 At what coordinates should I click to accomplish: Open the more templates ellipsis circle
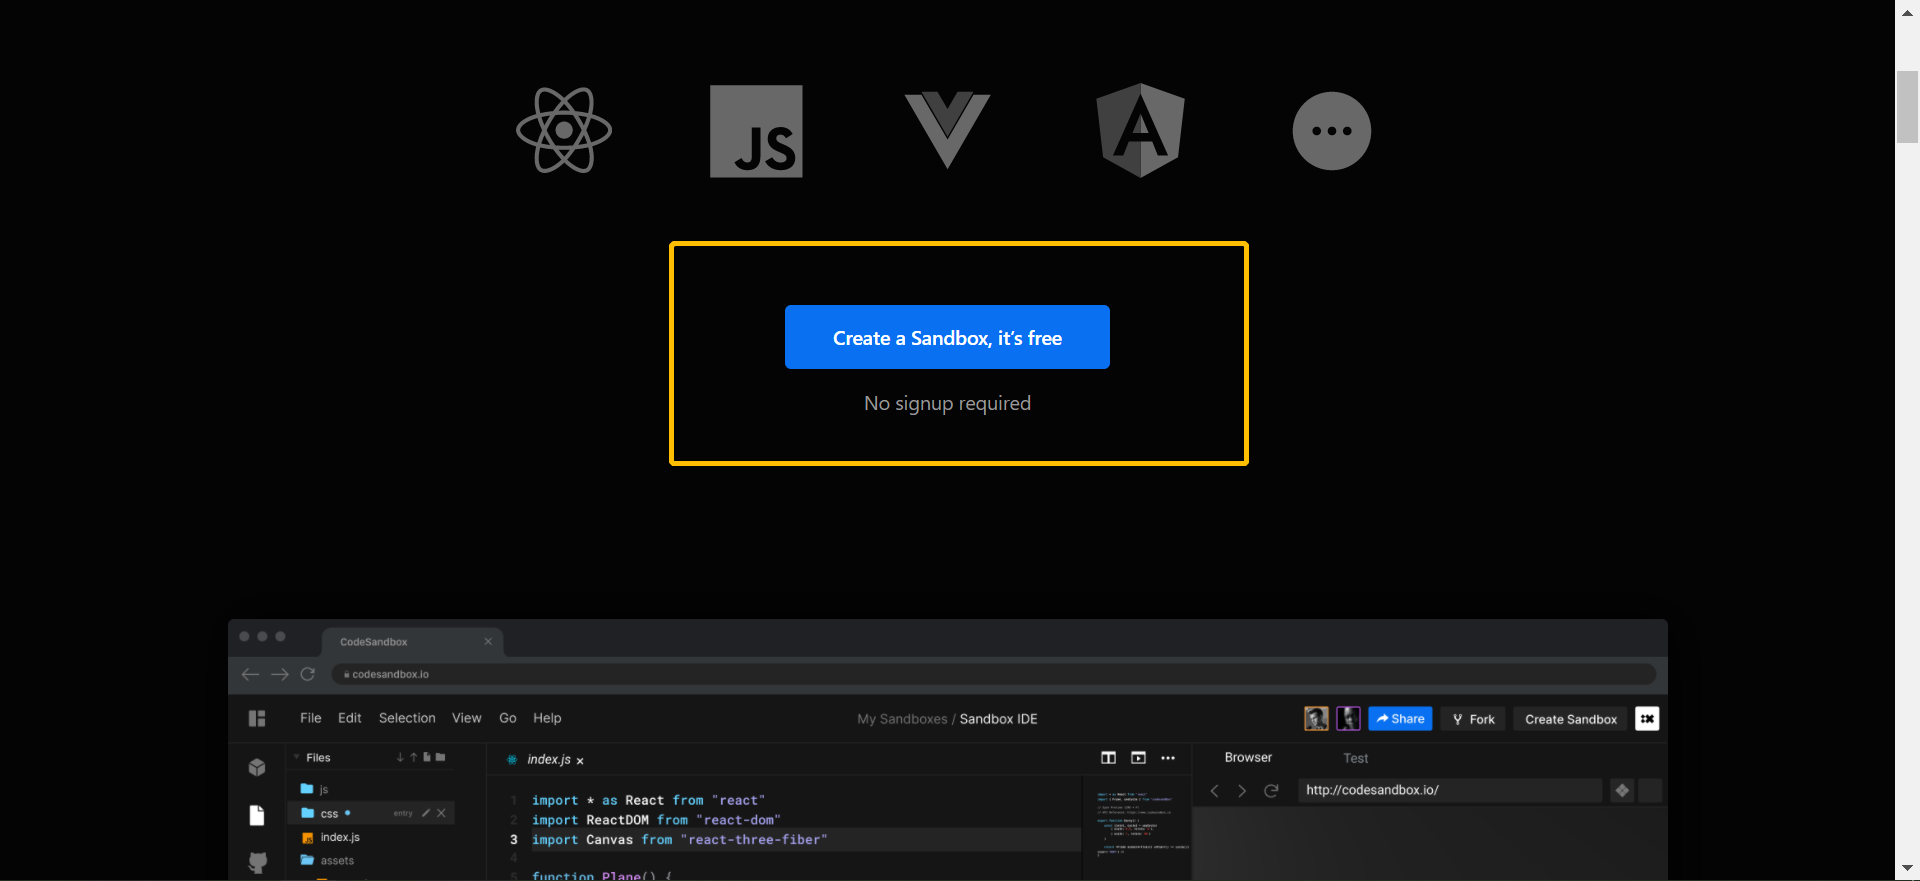click(1332, 131)
